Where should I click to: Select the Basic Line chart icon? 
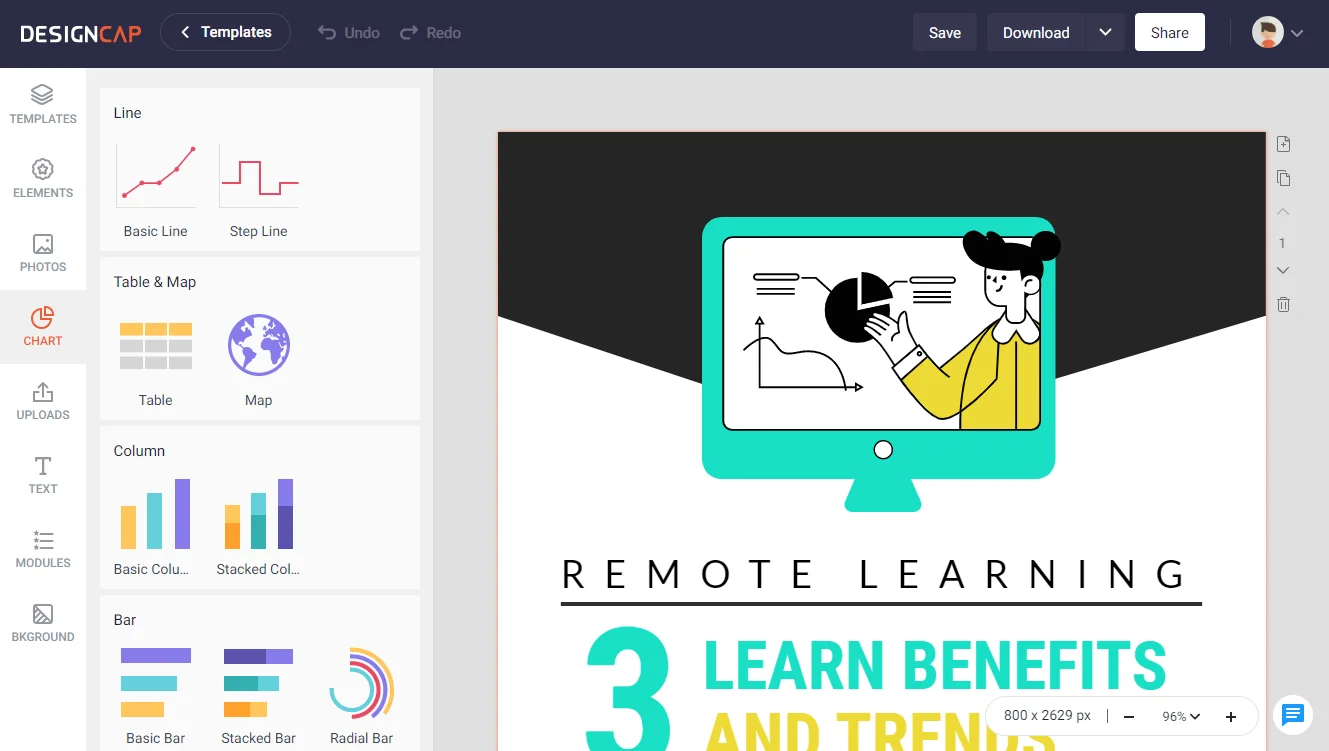click(x=156, y=177)
